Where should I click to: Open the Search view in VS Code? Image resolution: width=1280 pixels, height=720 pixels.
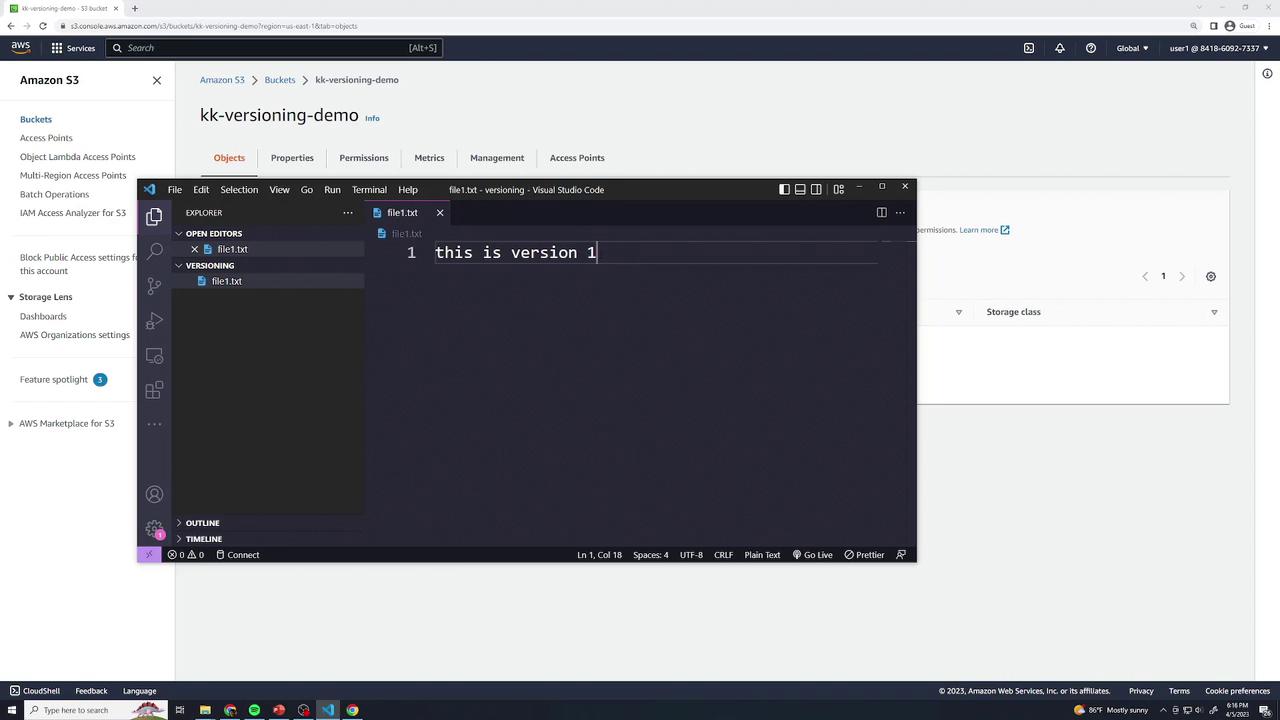[154, 251]
